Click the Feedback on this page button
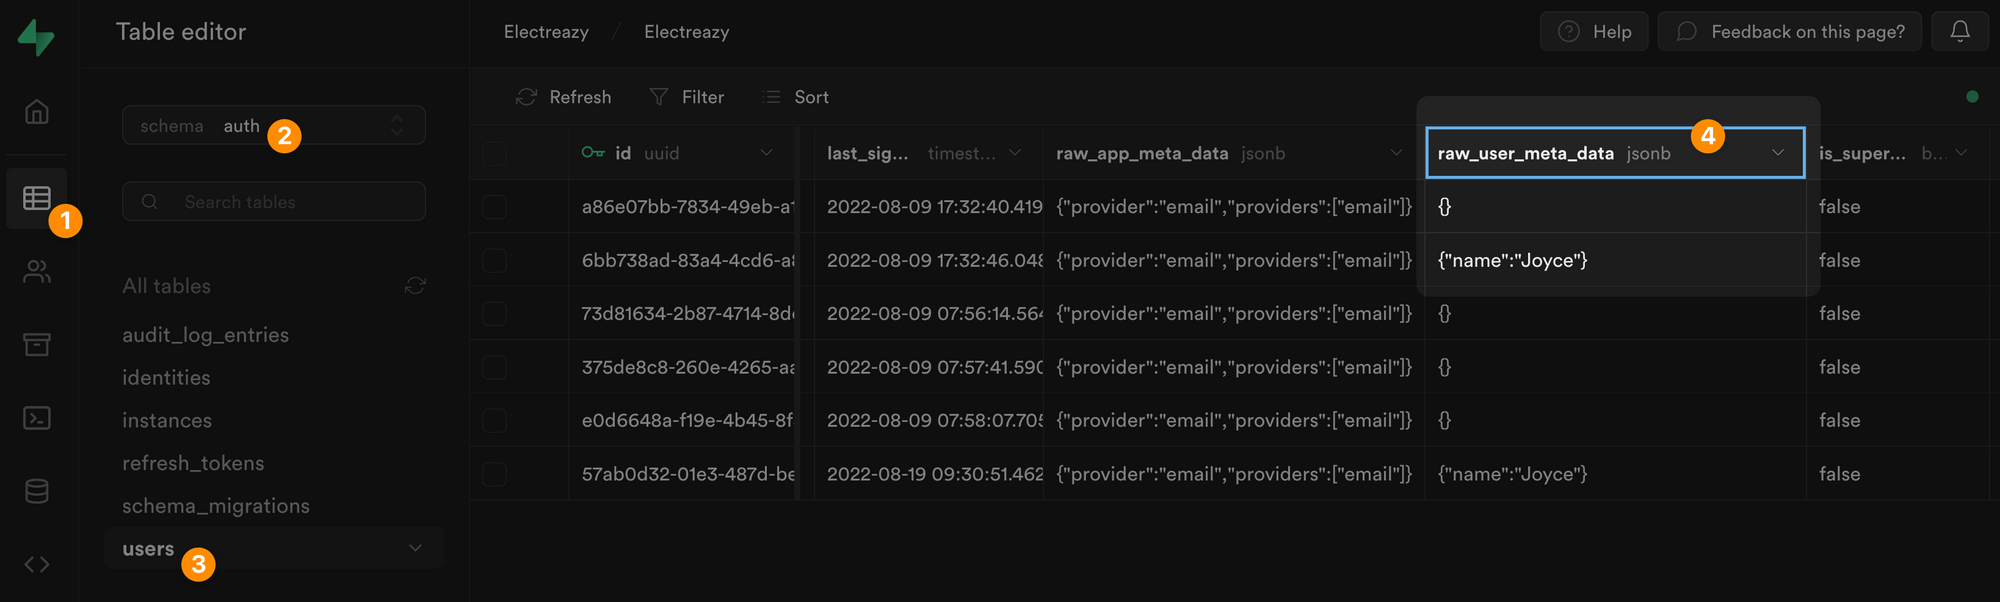The image size is (2000, 602). (x=1789, y=31)
